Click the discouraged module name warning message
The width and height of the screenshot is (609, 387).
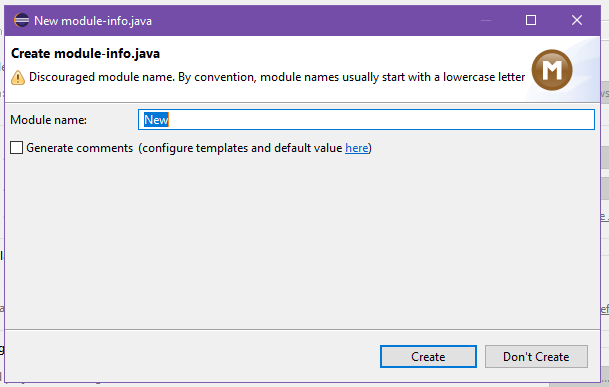point(277,77)
